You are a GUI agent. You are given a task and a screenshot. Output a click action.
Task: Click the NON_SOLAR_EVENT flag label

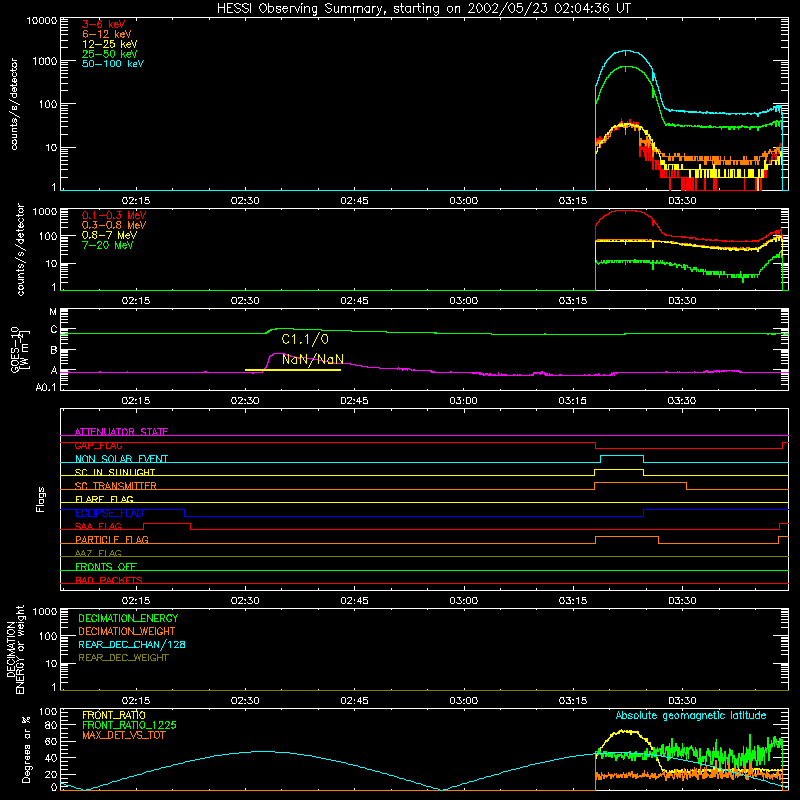(121, 459)
